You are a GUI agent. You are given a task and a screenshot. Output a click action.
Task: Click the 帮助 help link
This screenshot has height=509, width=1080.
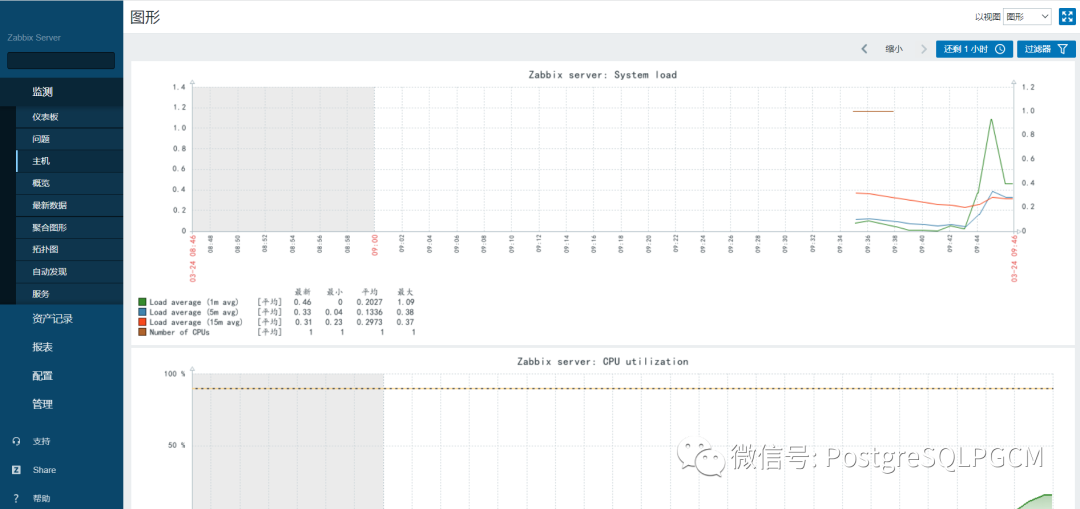point(41,498)
